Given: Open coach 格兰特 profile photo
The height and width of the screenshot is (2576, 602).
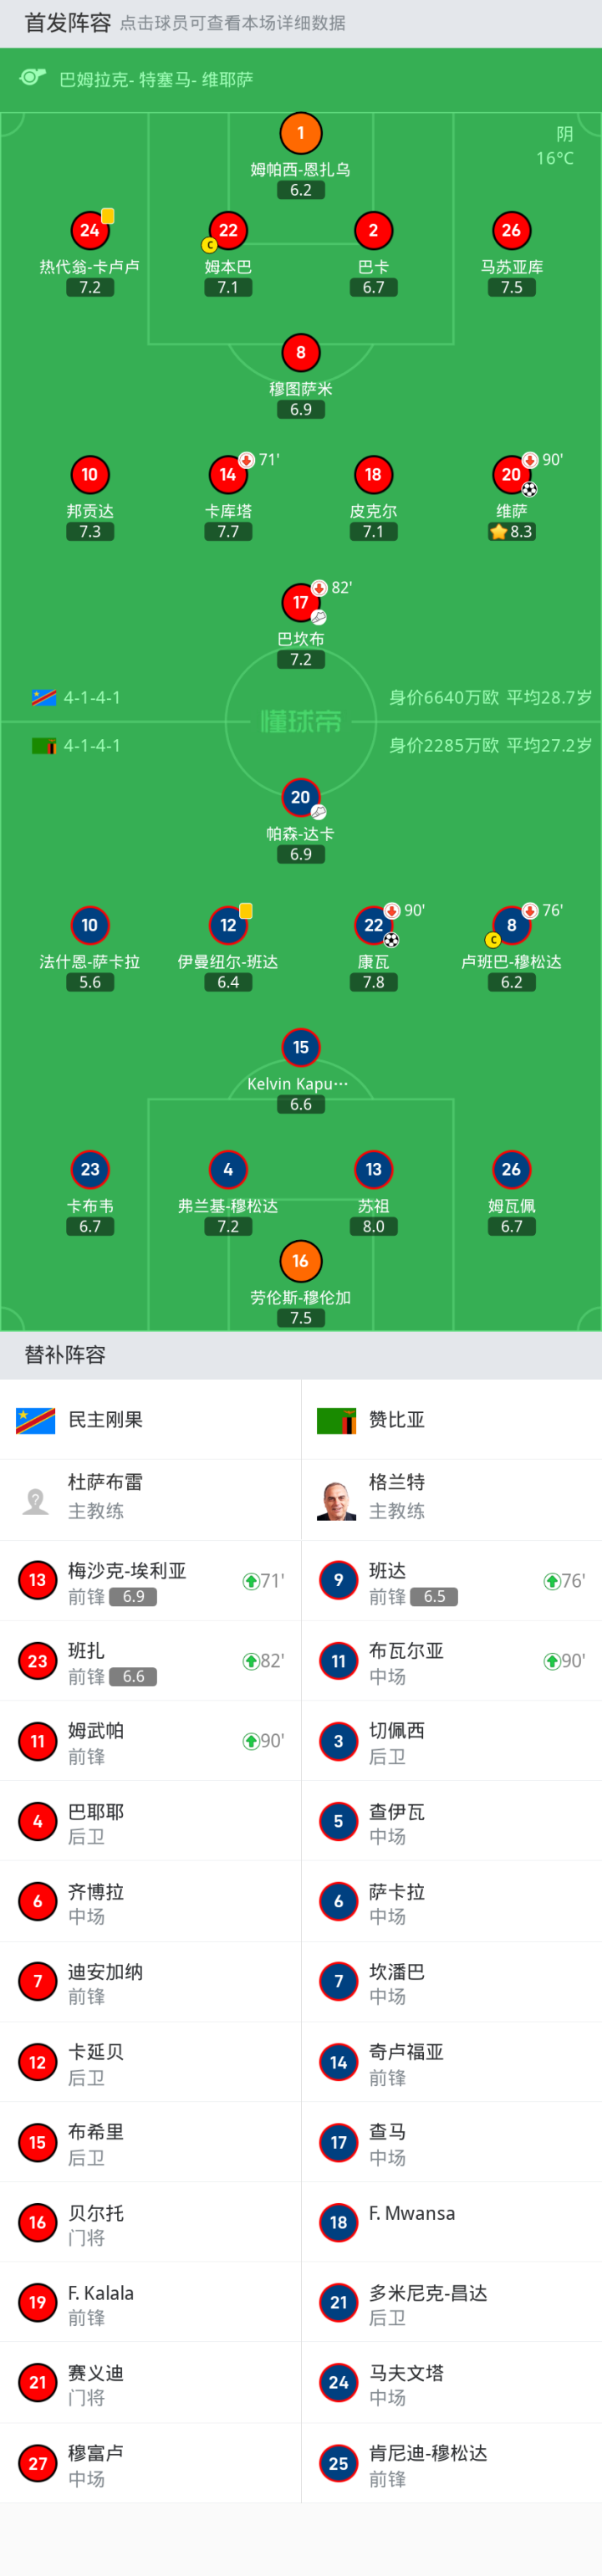Looking at the screenshot, I should [x=336, y=1500].
